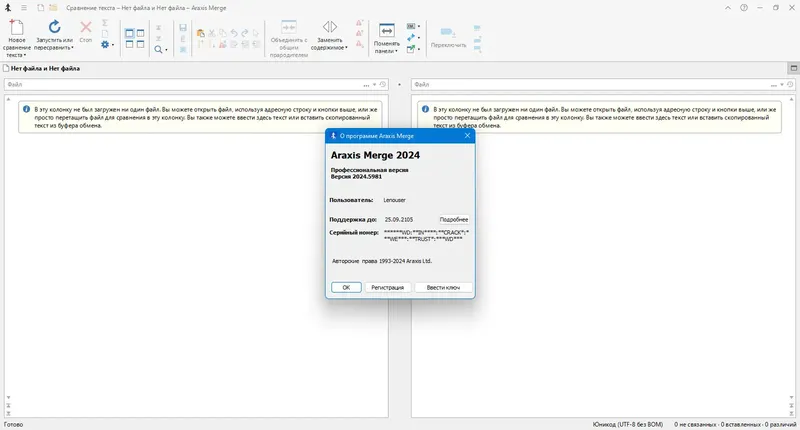Close the About Araxis Merge dialog
The width and height of the screenshot is (800, 430).
(x=467, y=136)
